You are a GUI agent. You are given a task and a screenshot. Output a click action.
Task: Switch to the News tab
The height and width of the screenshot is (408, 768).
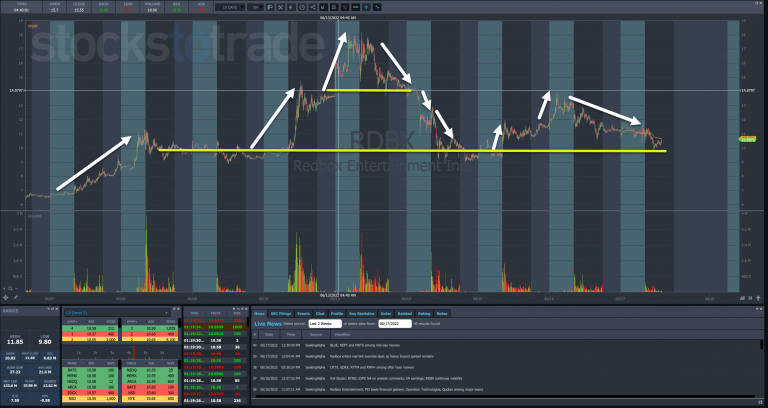point(259,313)
